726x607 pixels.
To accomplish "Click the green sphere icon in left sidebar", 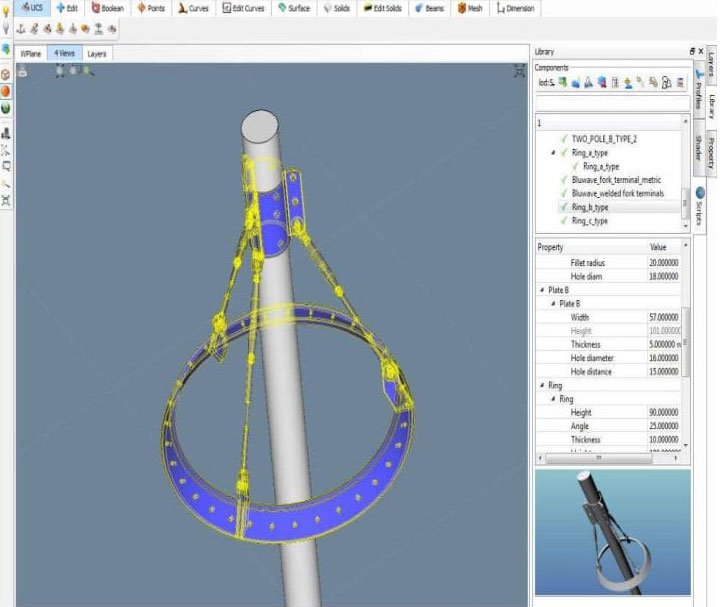I will [6, 108].
